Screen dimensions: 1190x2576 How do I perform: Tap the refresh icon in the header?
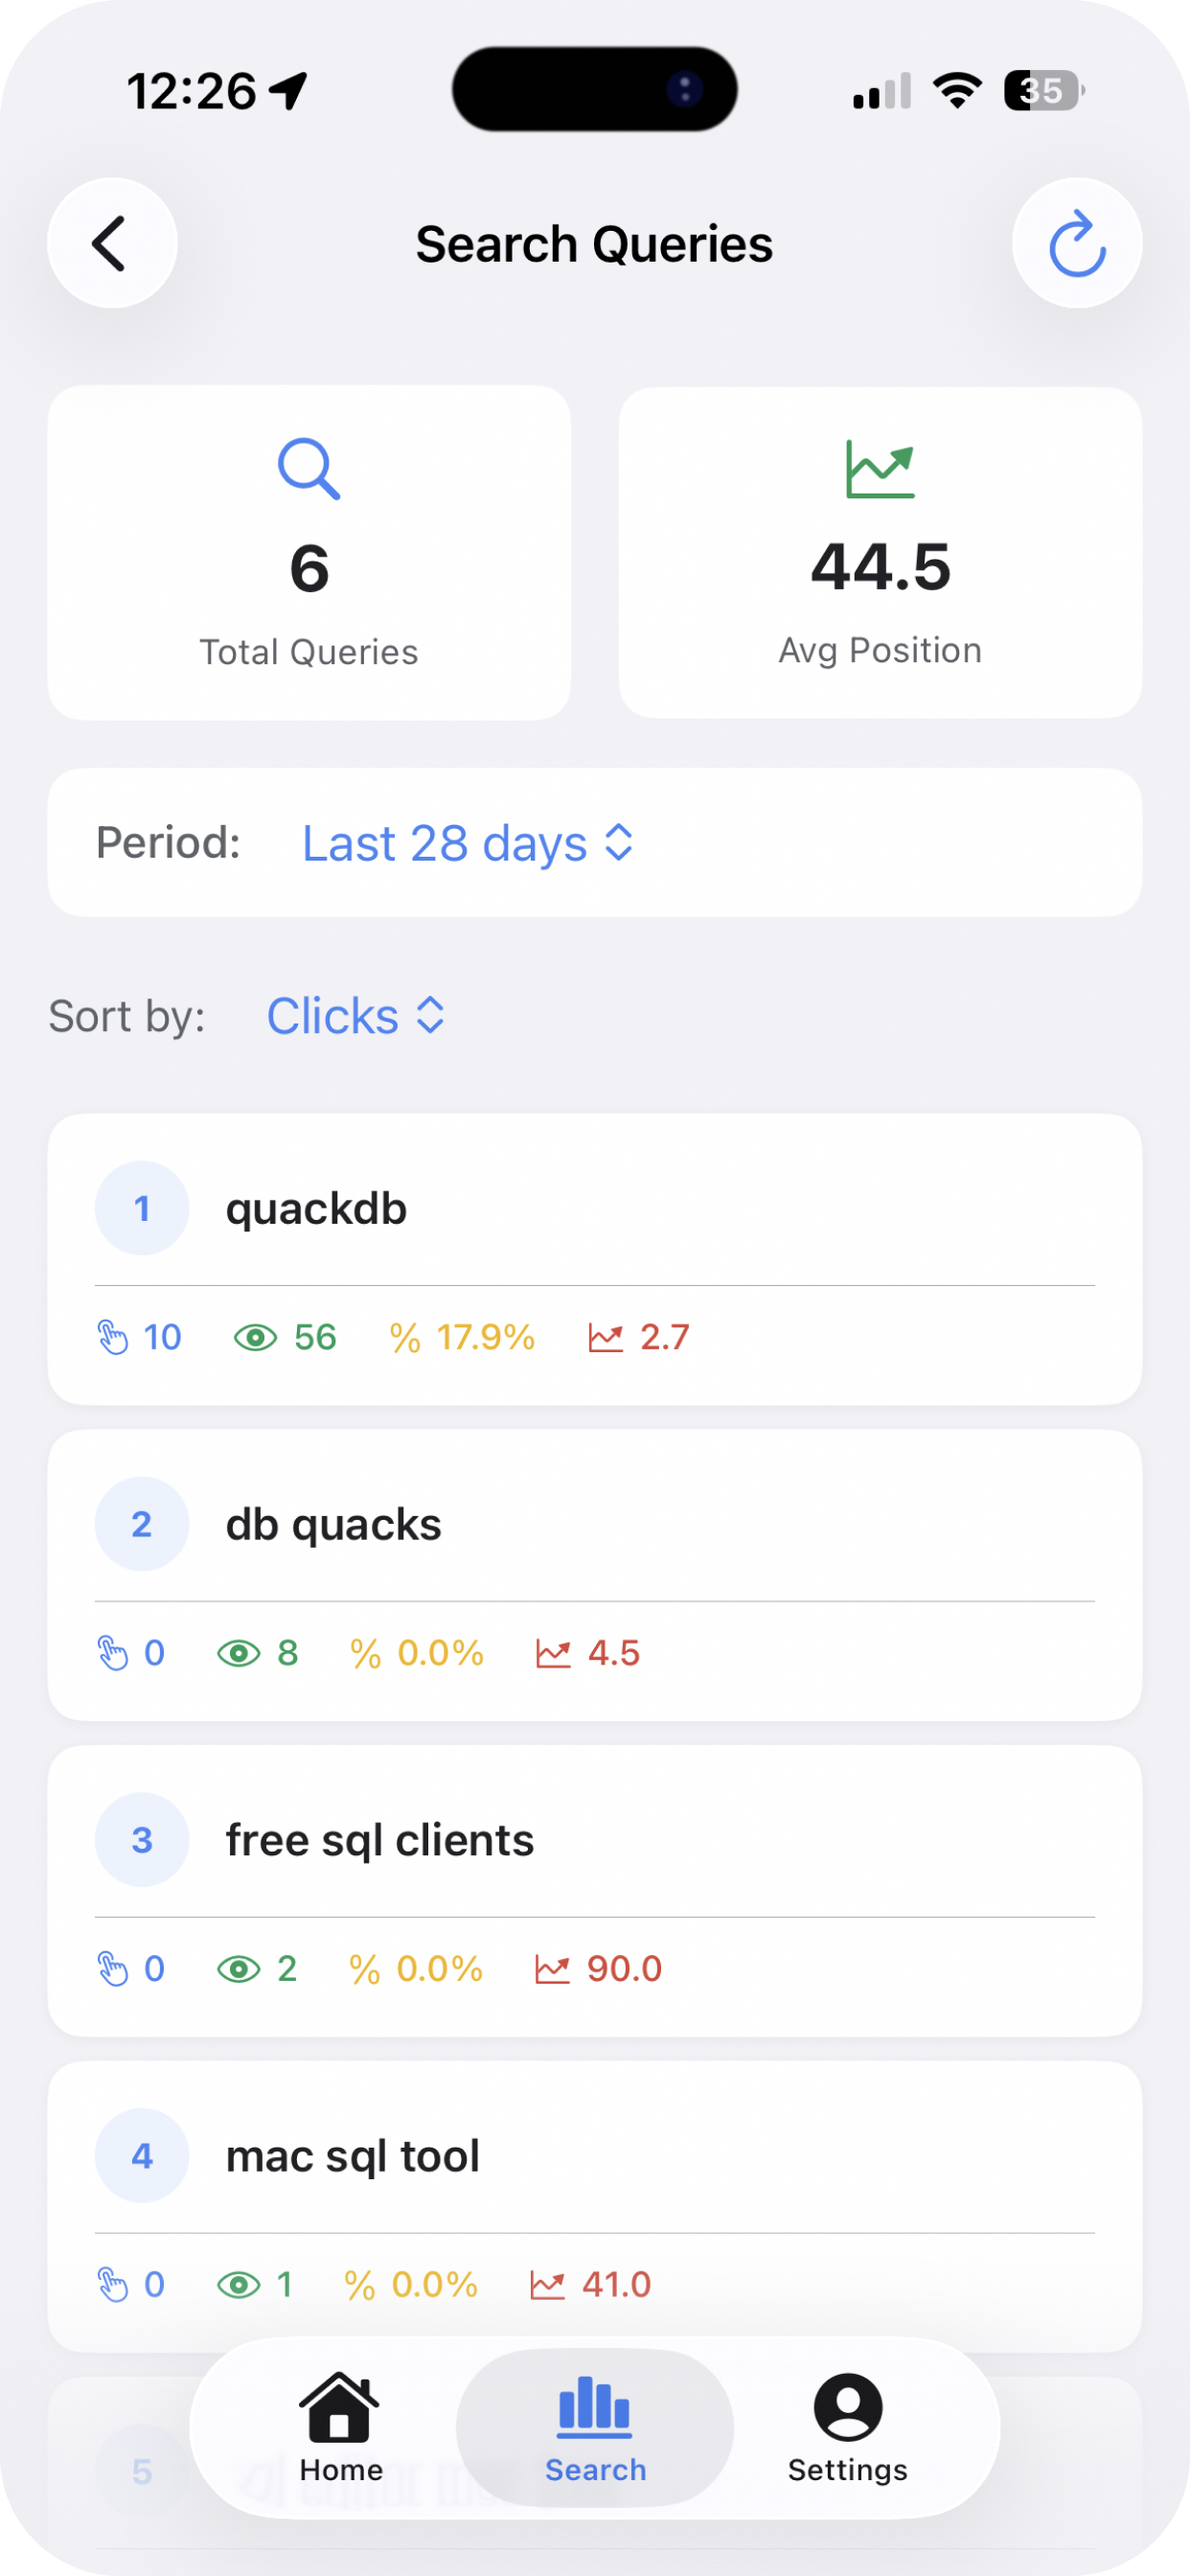tap(1077, 243)
